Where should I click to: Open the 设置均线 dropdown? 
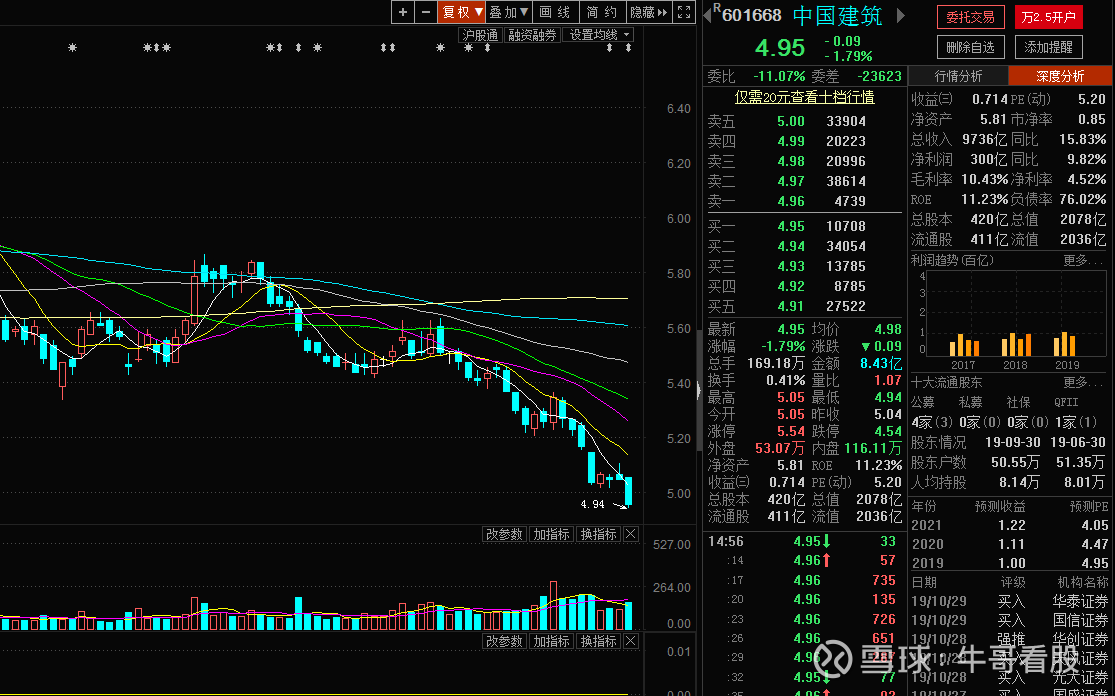[599, 35]
